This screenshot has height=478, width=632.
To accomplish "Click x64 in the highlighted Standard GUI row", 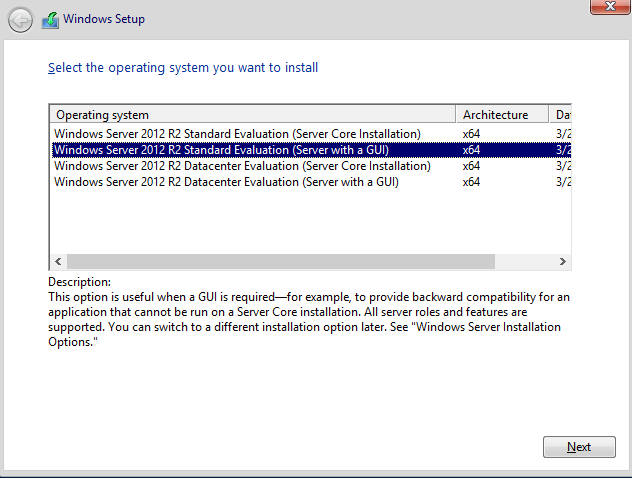I will click(x=471, y=150).
